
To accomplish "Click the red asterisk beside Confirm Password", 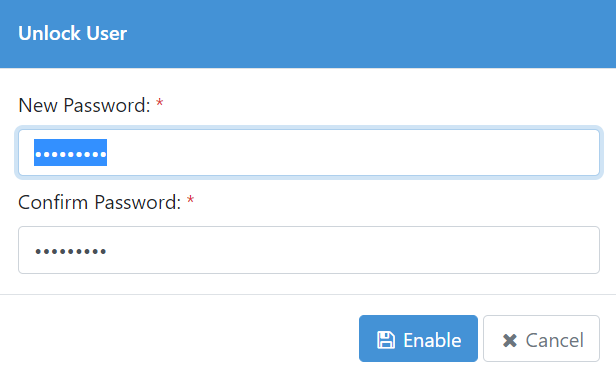I will point(191,200).
